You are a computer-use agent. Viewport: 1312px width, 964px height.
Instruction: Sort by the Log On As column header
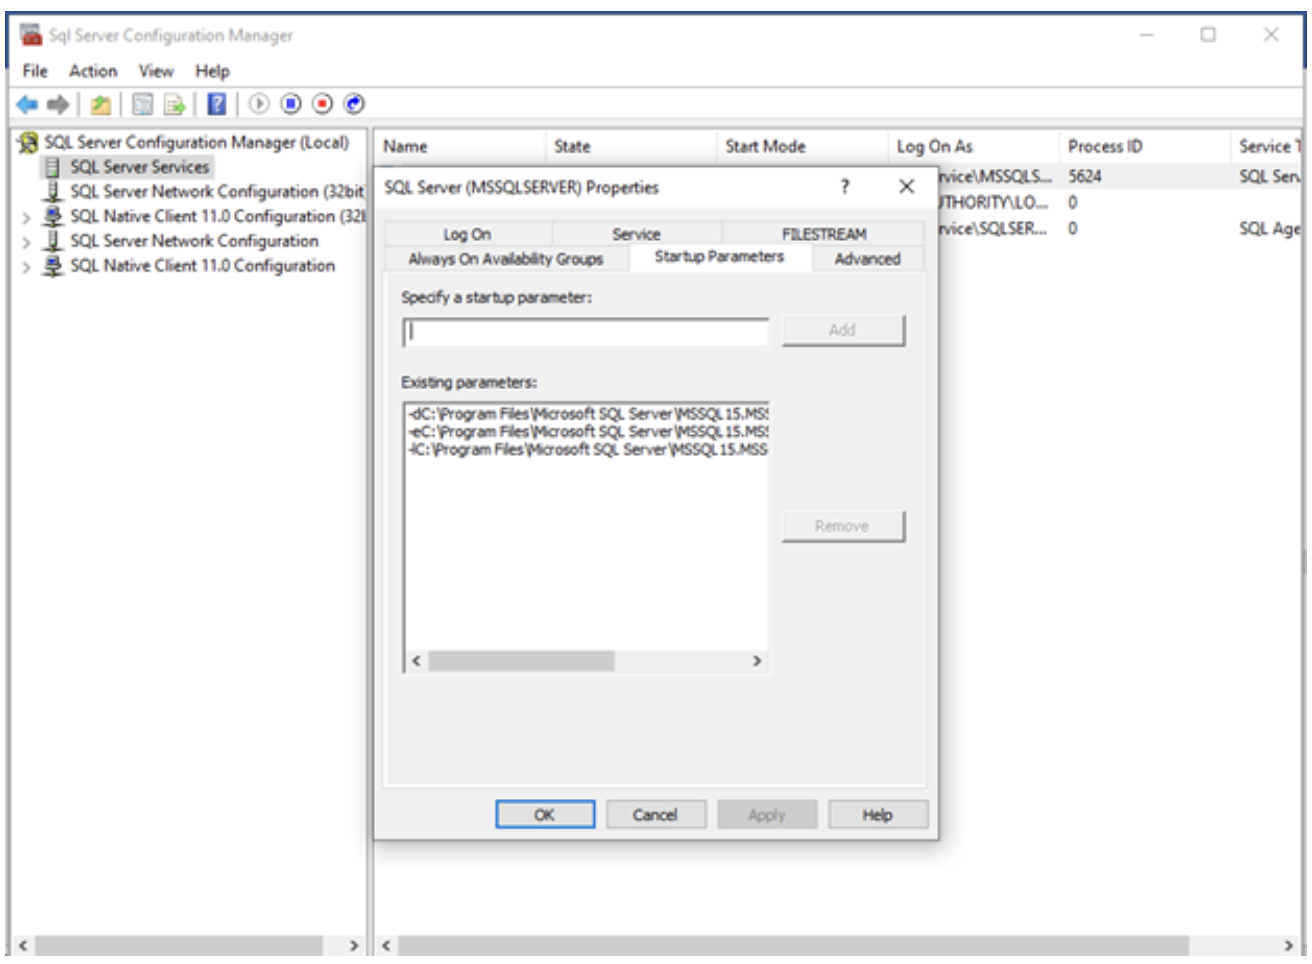pos(973,147)
